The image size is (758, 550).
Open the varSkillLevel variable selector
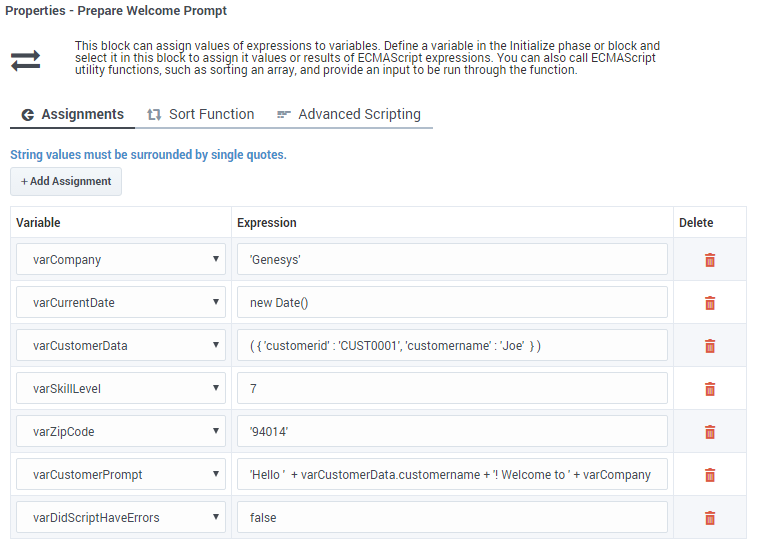[x=120, y=389]
